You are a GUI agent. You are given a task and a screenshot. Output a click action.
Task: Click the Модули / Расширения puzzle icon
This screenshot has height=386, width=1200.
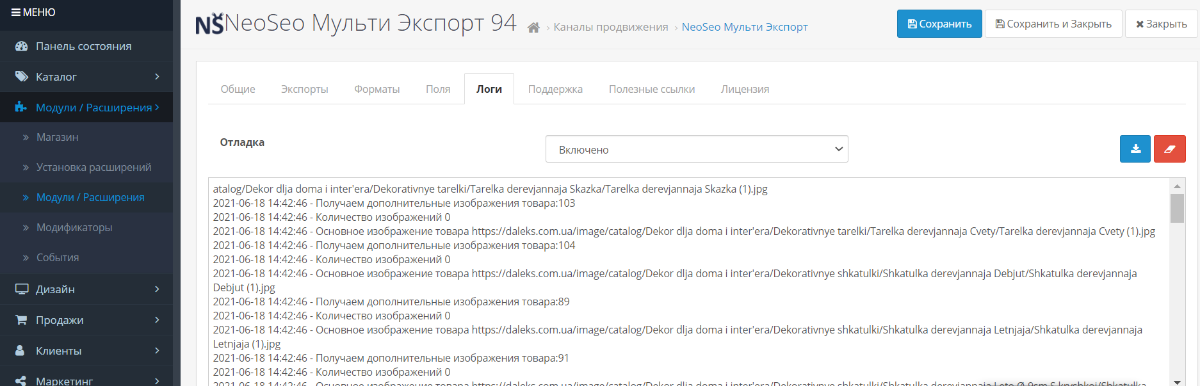pos(21,107)
